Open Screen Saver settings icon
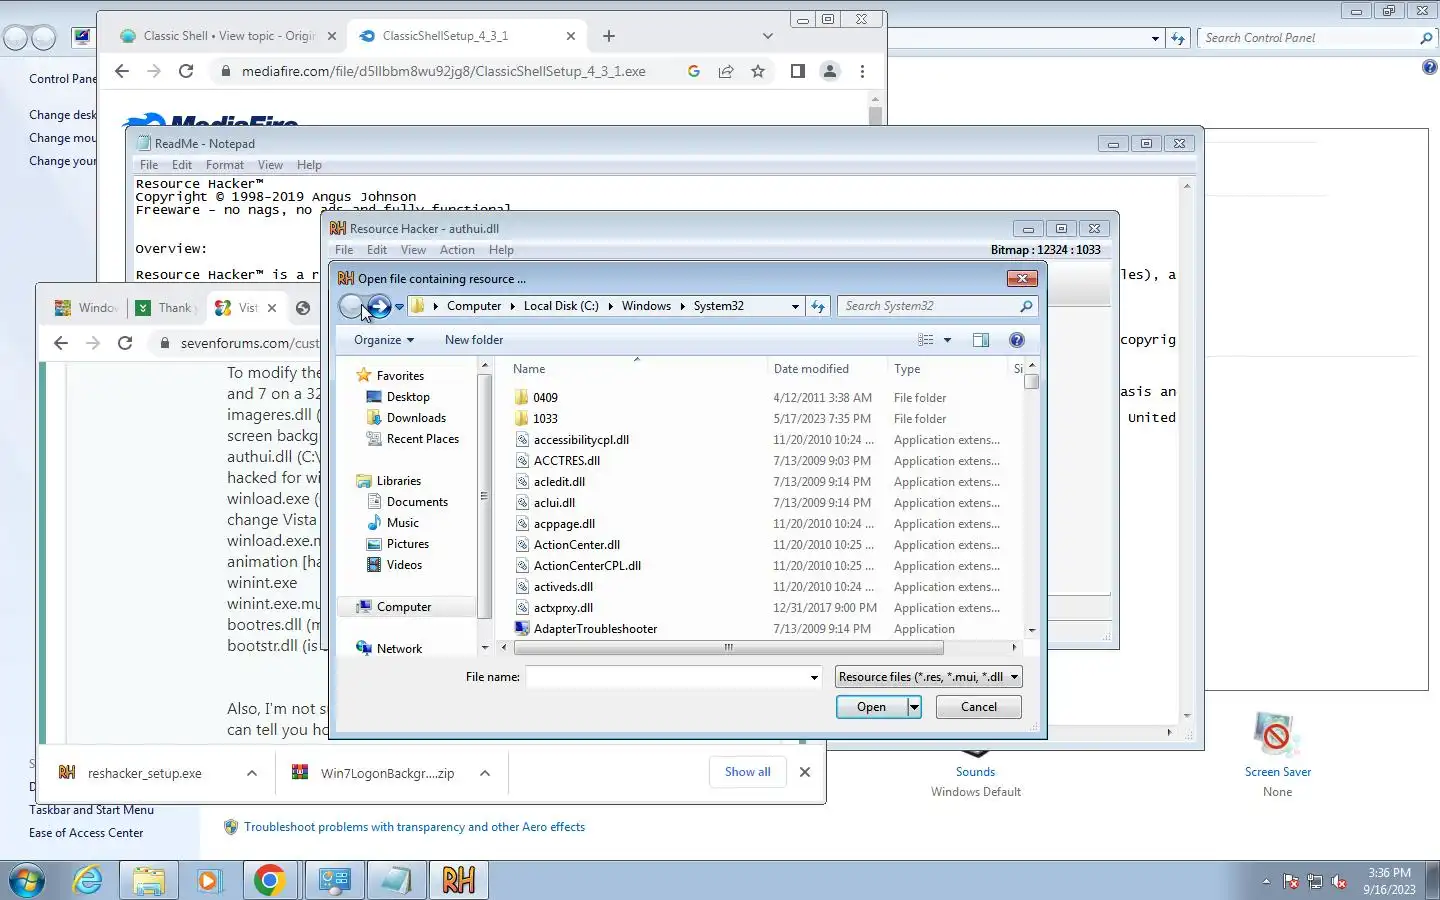Viewport: 1440px width, 900px height. [x=1277, y=735]
